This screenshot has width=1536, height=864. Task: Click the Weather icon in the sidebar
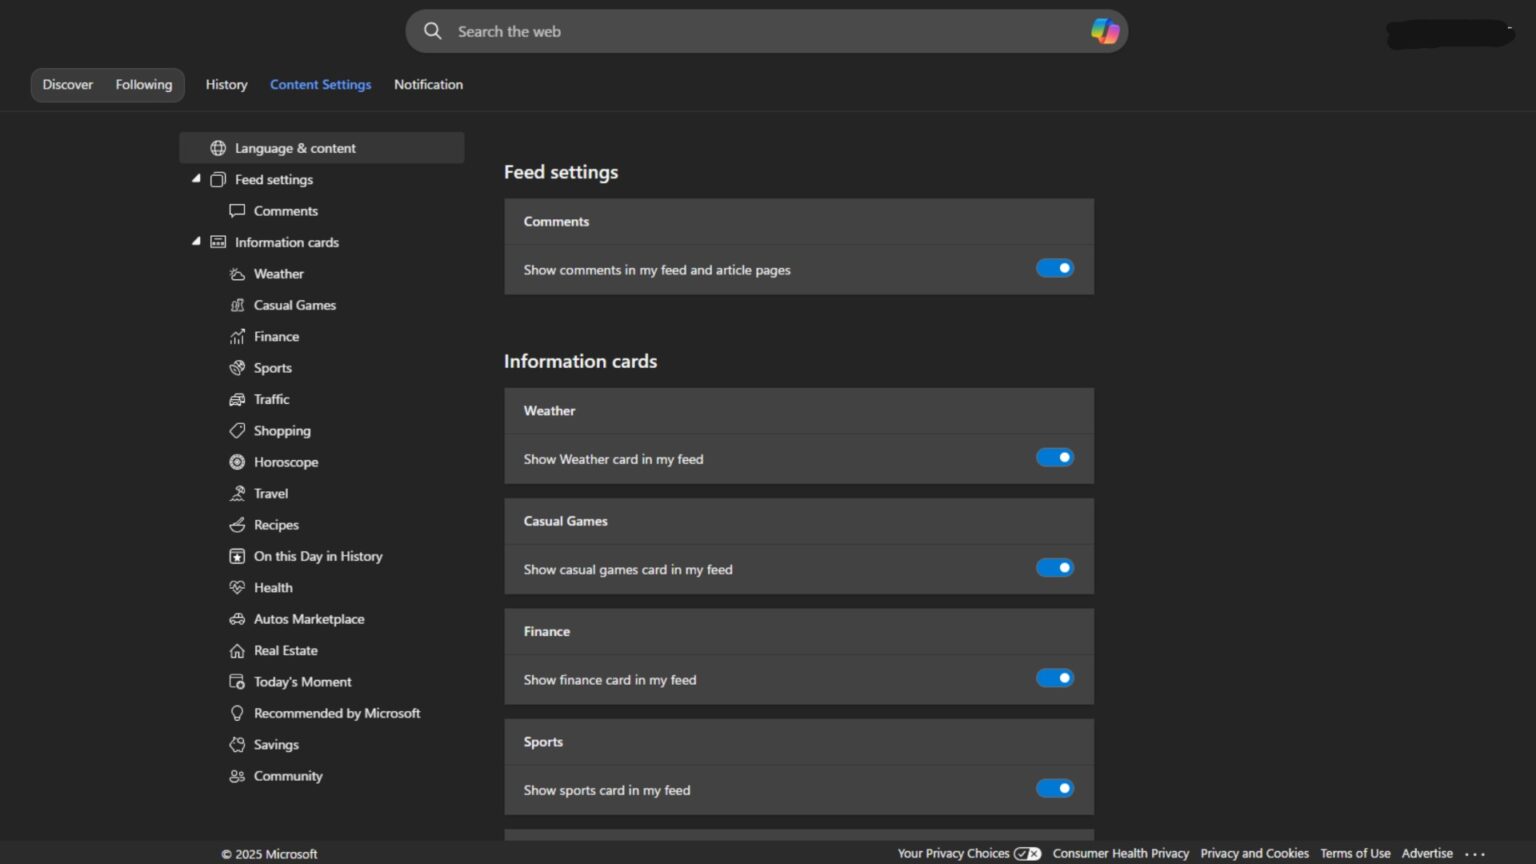(x=237, y=273)
